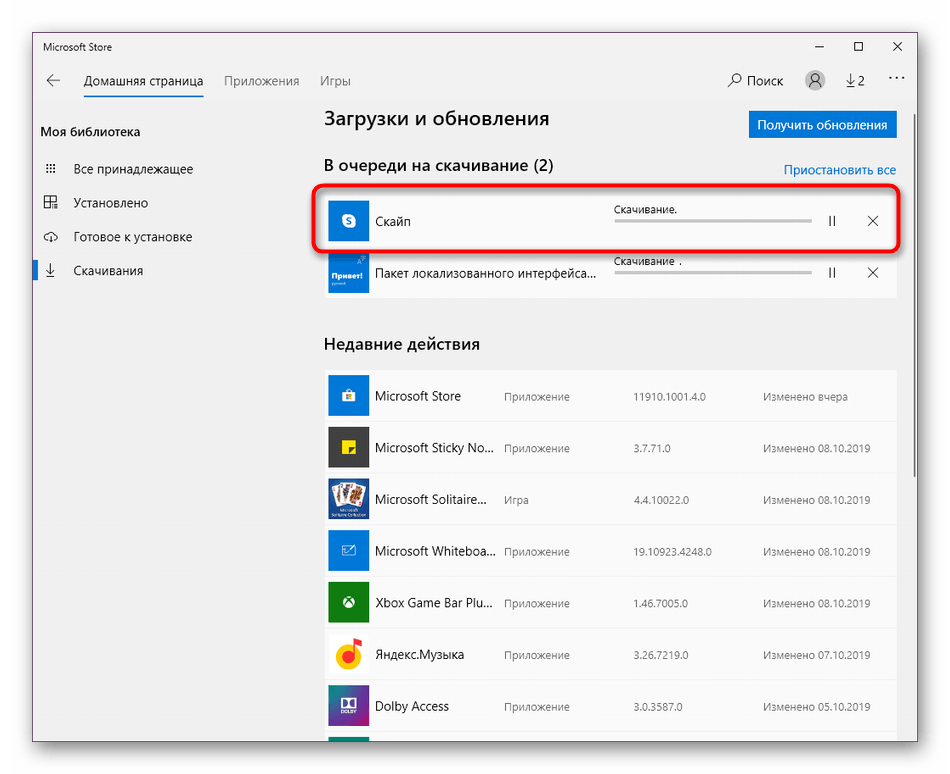Pause the Скайп download
Viewport: 950px width, 774px height.
click(x=832, y=221)
